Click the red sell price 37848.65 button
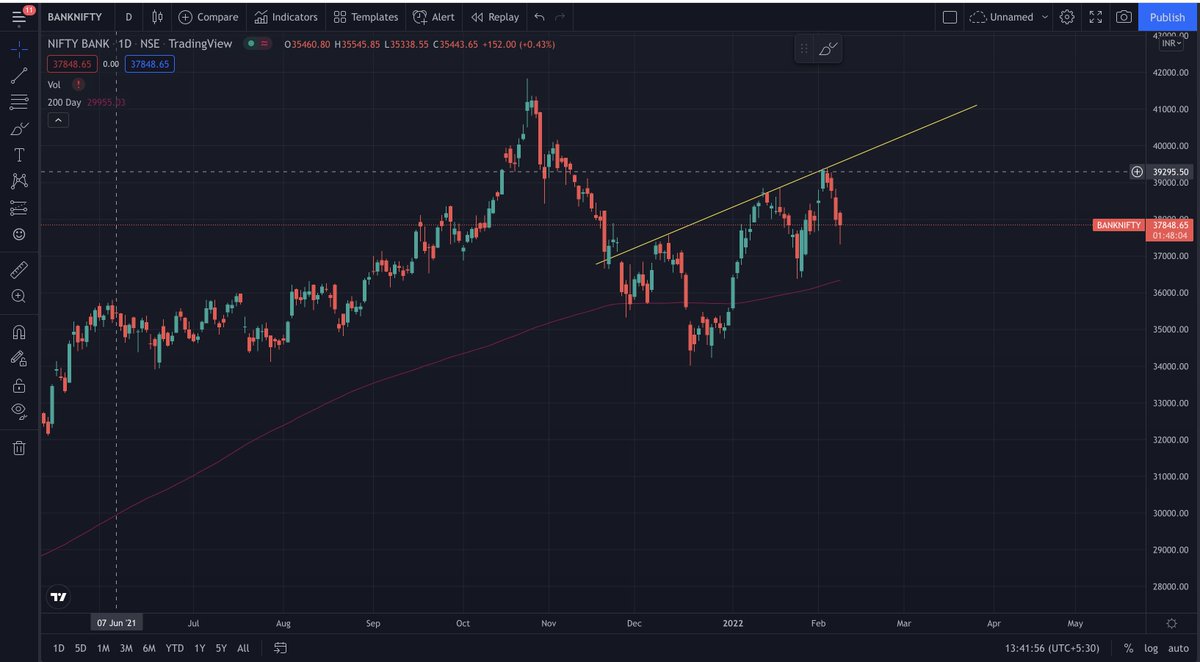The height and width of the screenshot is (662, 1200). click(72, 63)
